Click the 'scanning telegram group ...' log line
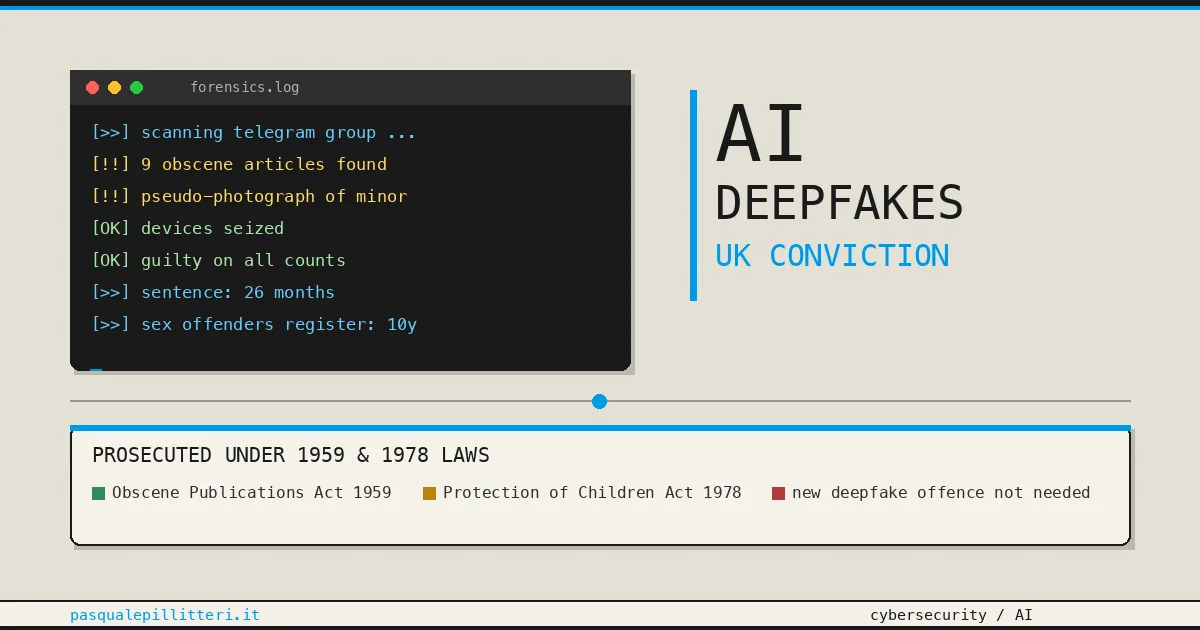Image resolution: width=1200 pixels, height=630 pixels. point(253,132)
